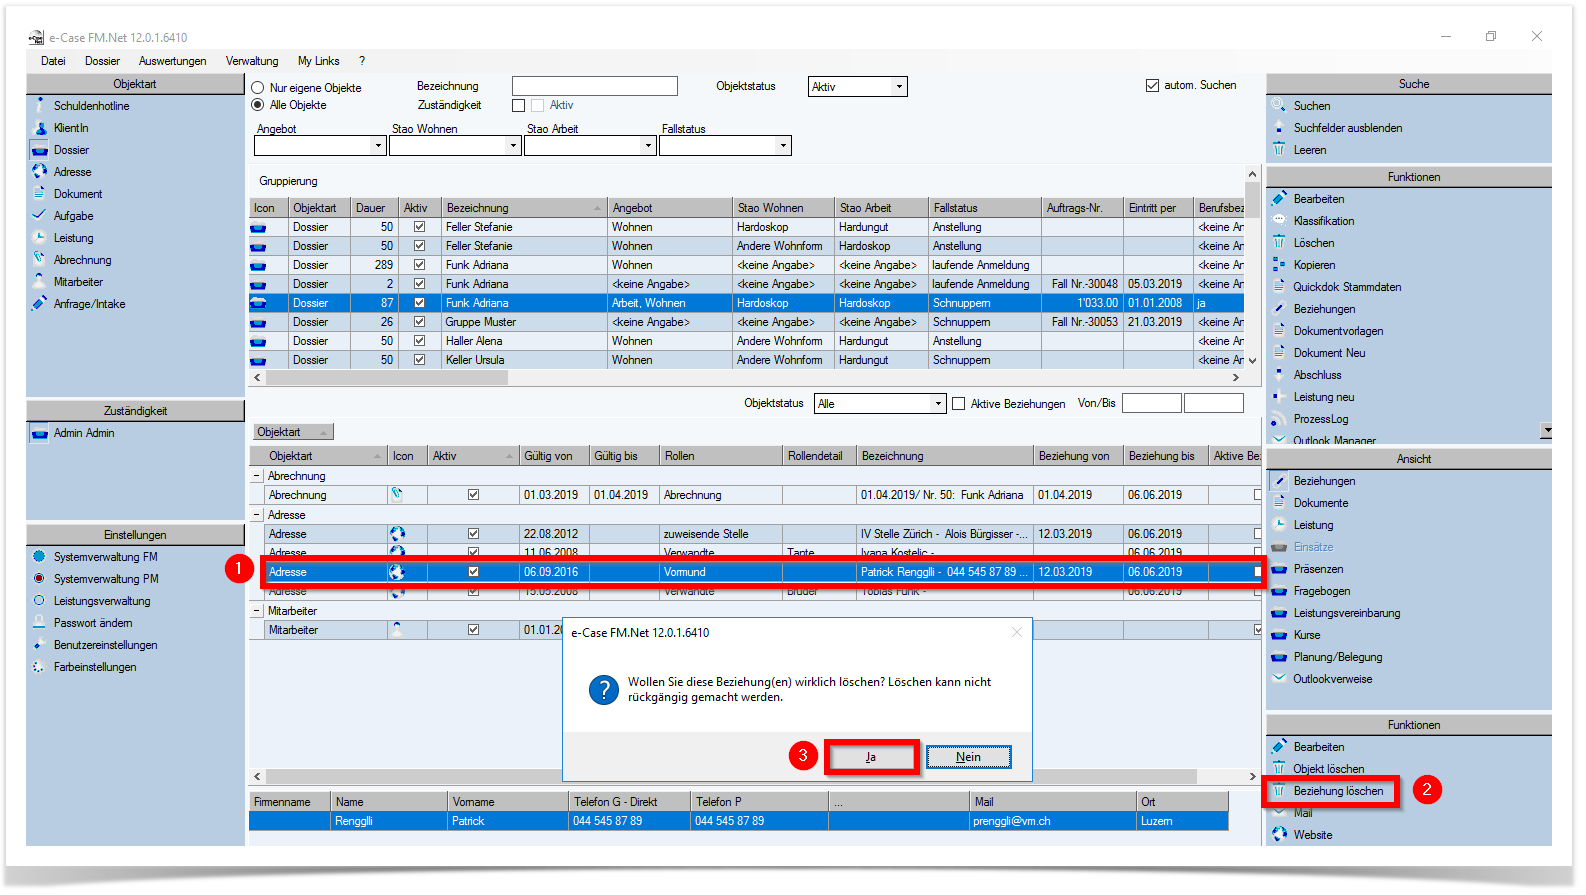Open Anfrage/Intake icon
The height and width of the screenshot is (895, 1586).
coord(40,304)
